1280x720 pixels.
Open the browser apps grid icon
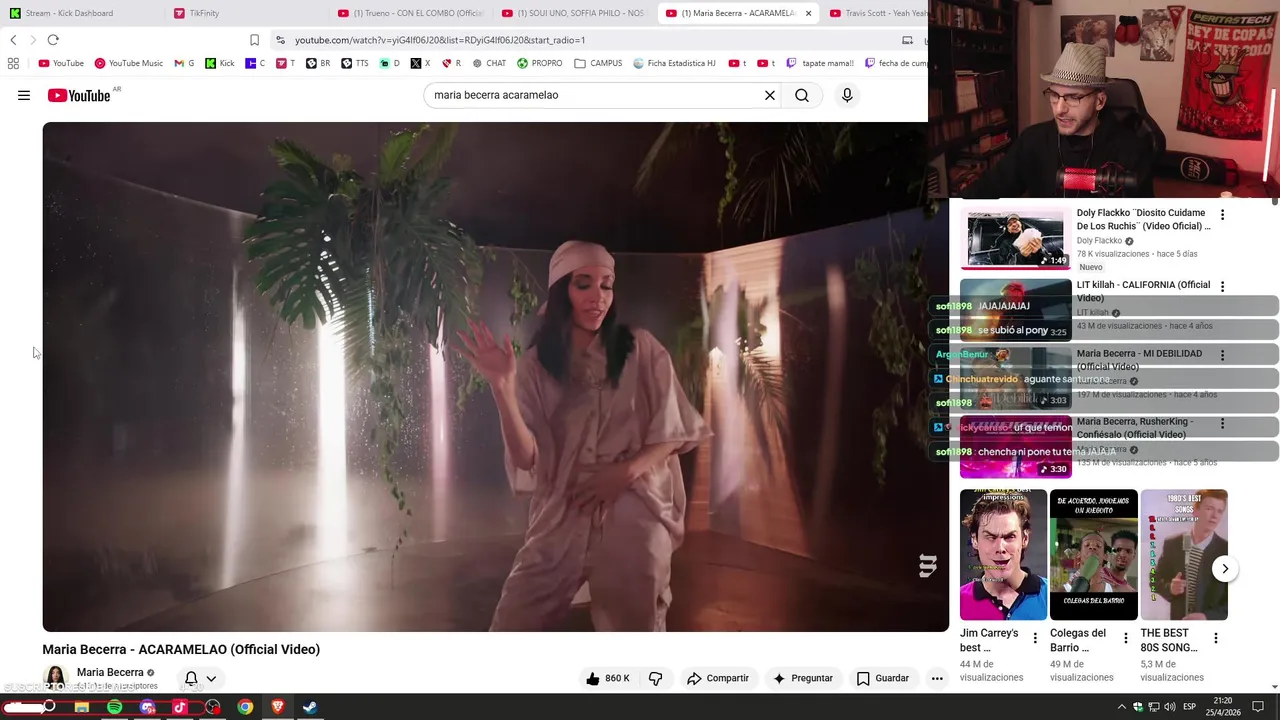[x=13, y=63]
